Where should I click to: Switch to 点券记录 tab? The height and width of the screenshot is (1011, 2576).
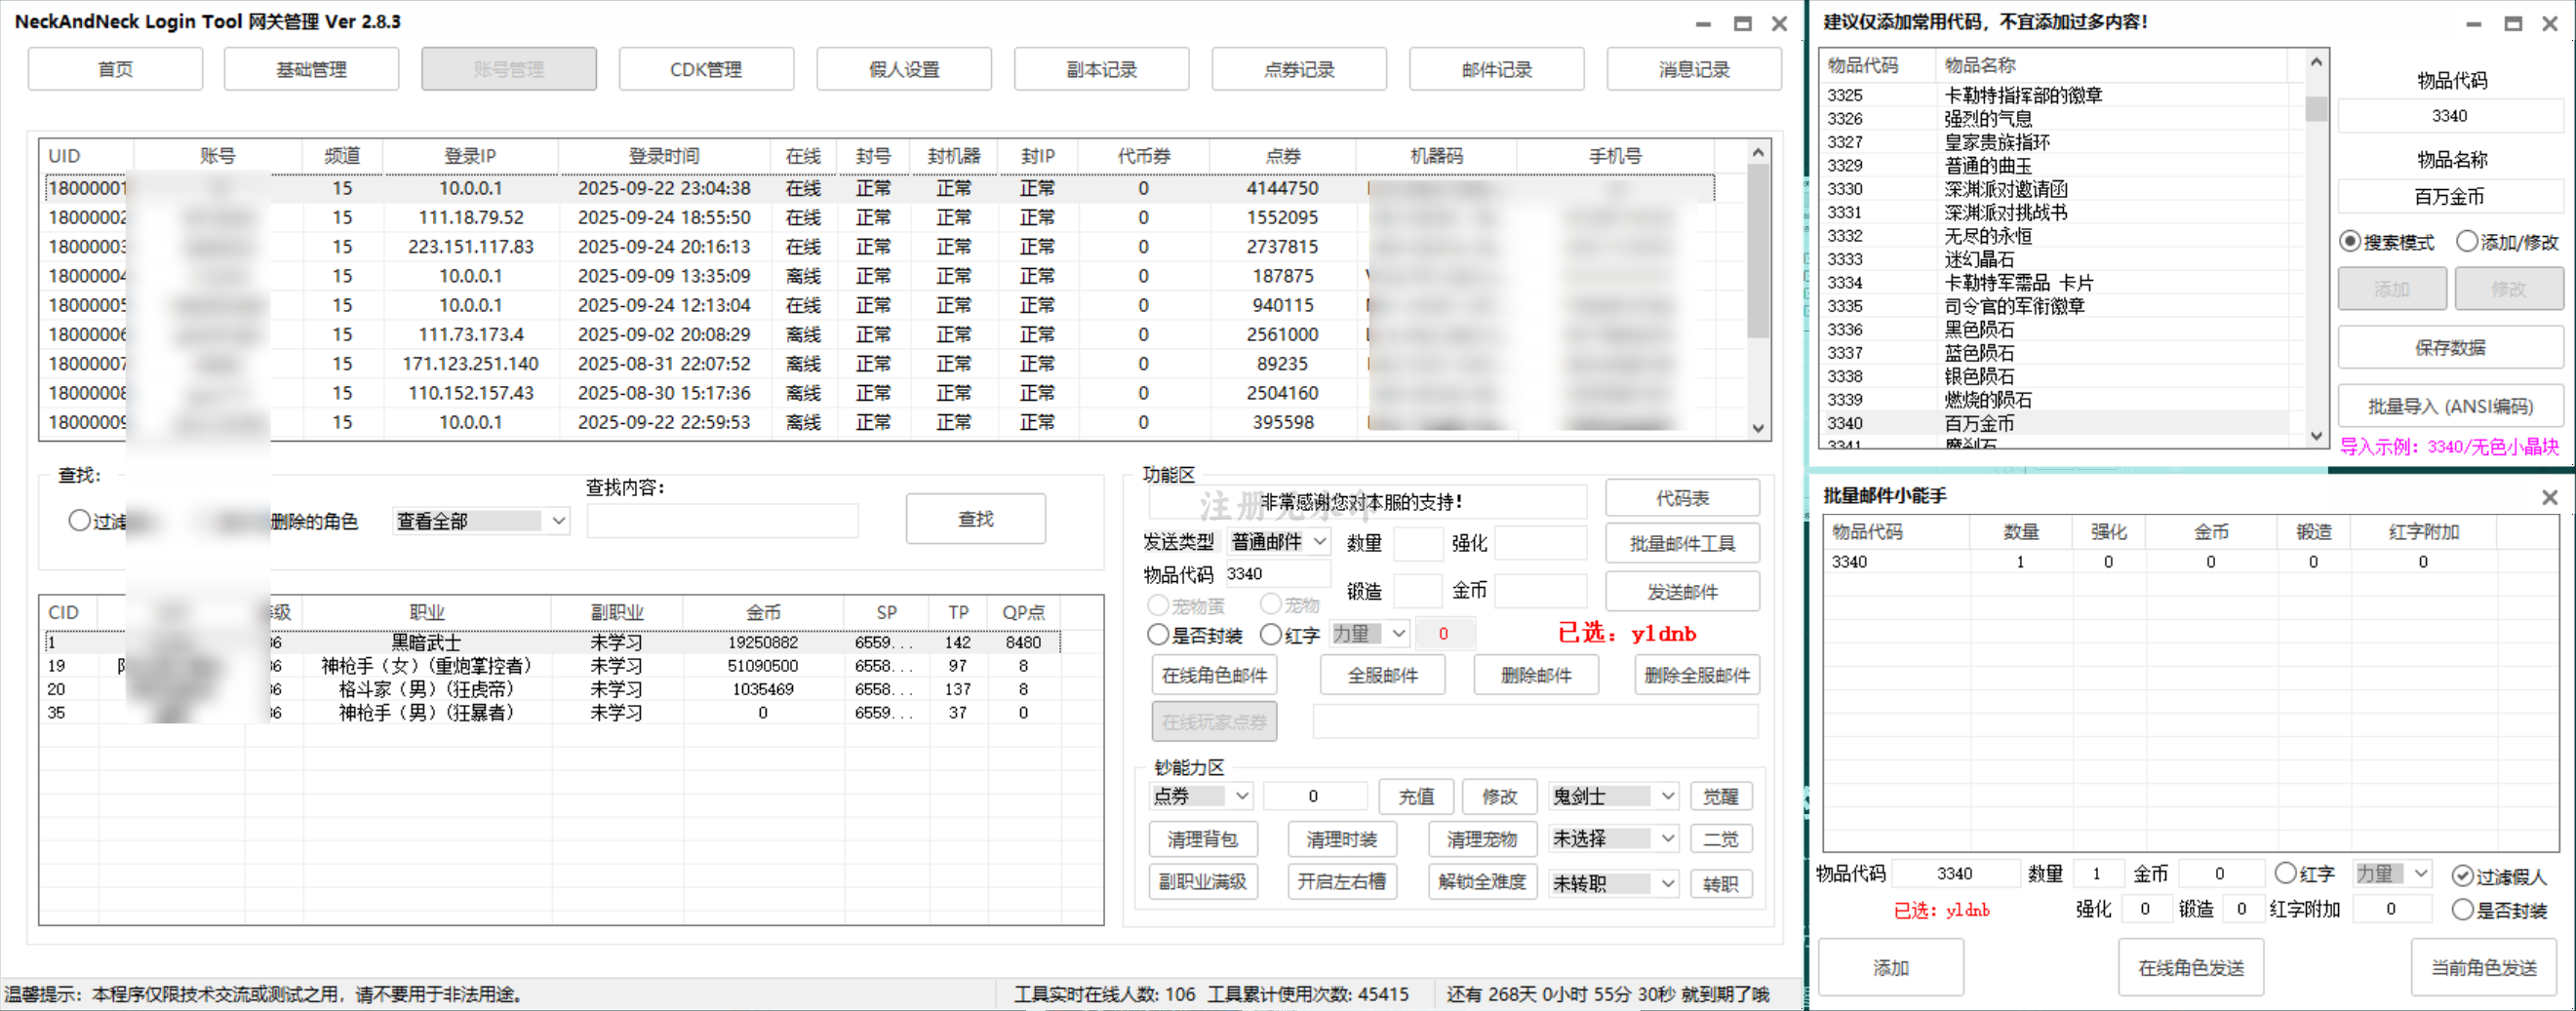coord(1299,69)
